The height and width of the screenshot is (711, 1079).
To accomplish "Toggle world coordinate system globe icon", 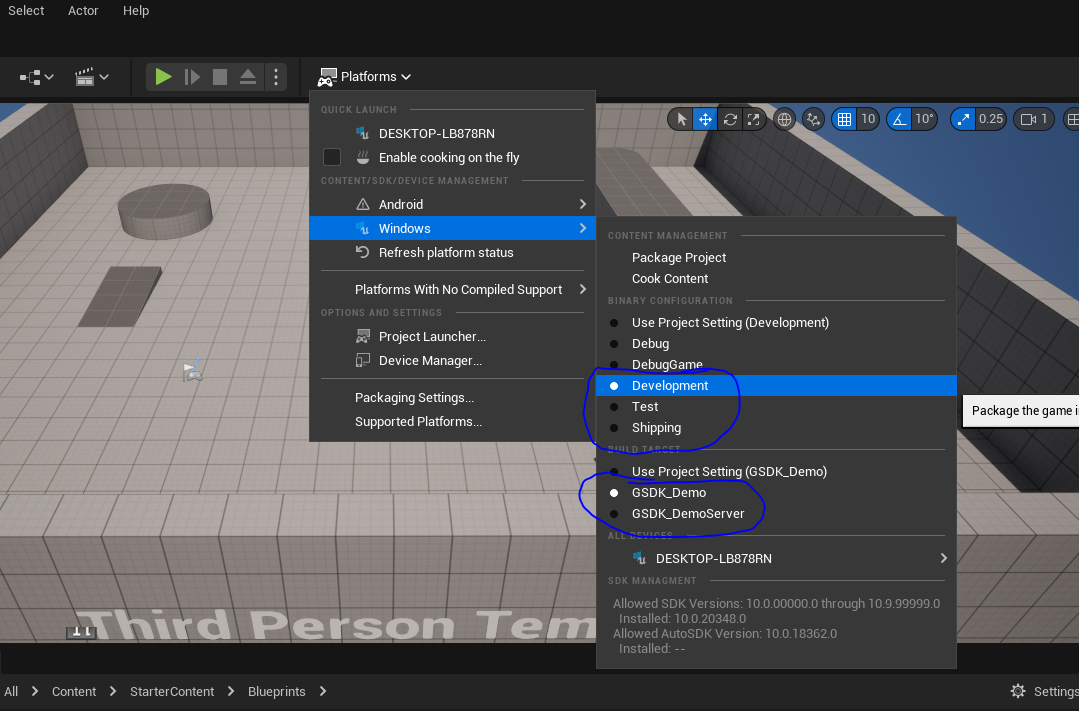I will point(784,119).
